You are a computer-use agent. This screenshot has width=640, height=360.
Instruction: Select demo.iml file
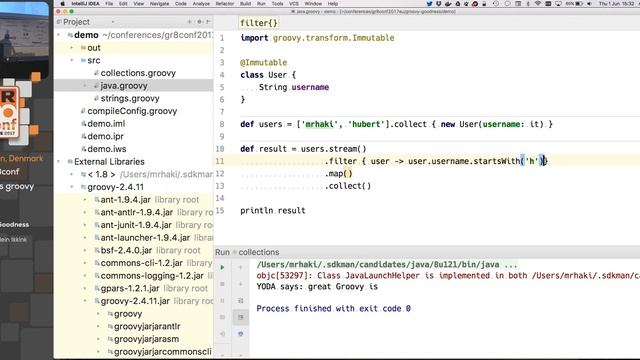[x=106, y=124]
